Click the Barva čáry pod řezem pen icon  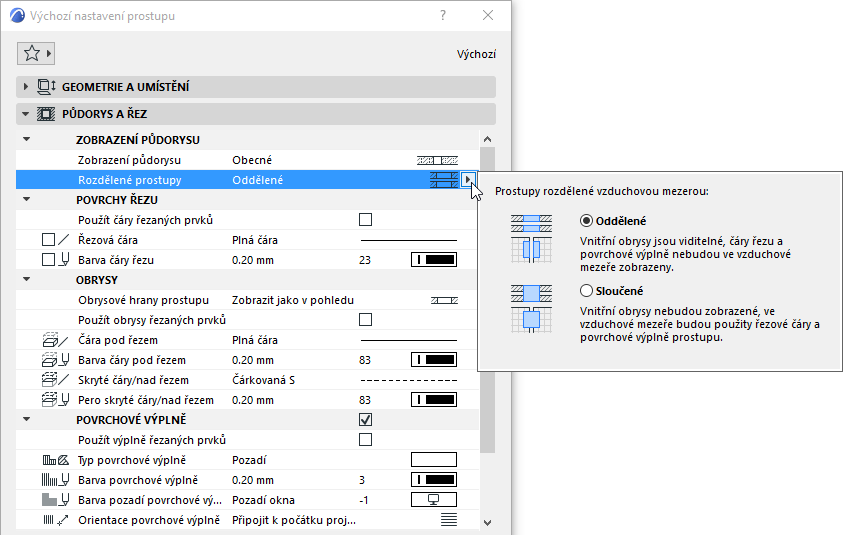[56, 360]
